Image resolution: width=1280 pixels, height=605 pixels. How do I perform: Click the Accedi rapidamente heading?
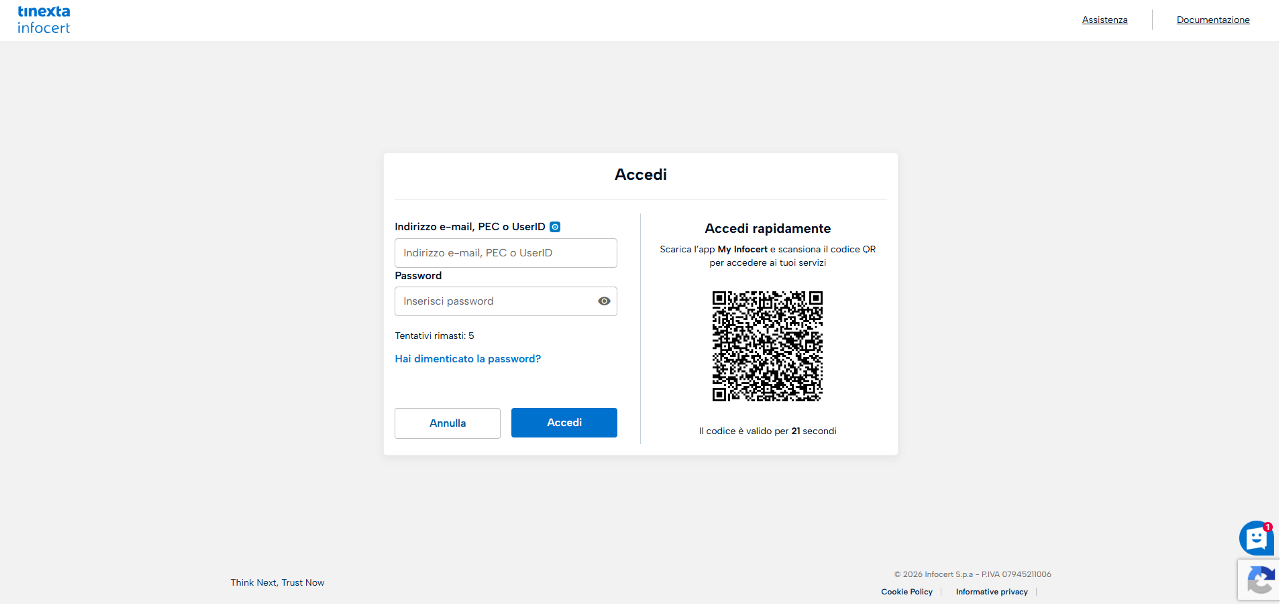(x=768, y=229)
